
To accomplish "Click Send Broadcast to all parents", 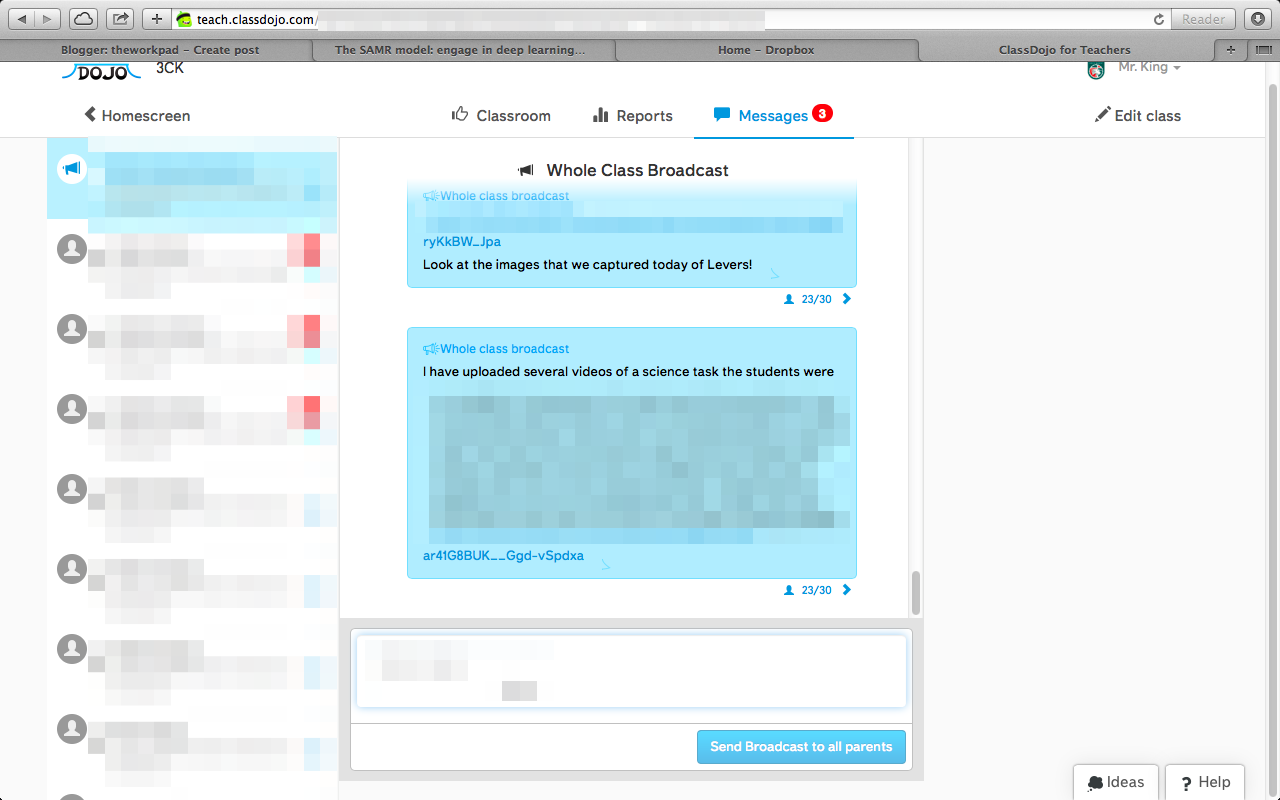I will pyautogui.click(x=801, y=747).
